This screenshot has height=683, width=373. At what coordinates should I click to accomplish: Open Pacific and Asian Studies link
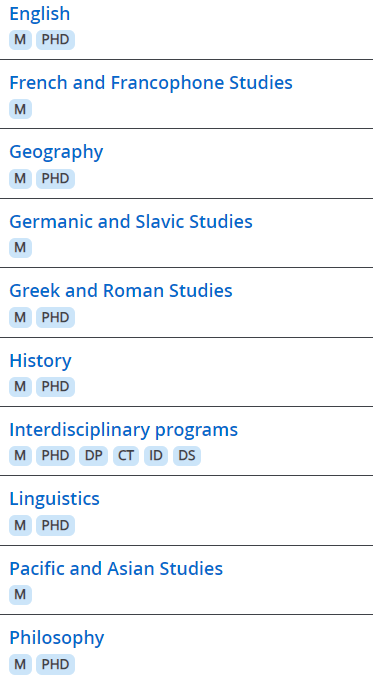point(116,569)
